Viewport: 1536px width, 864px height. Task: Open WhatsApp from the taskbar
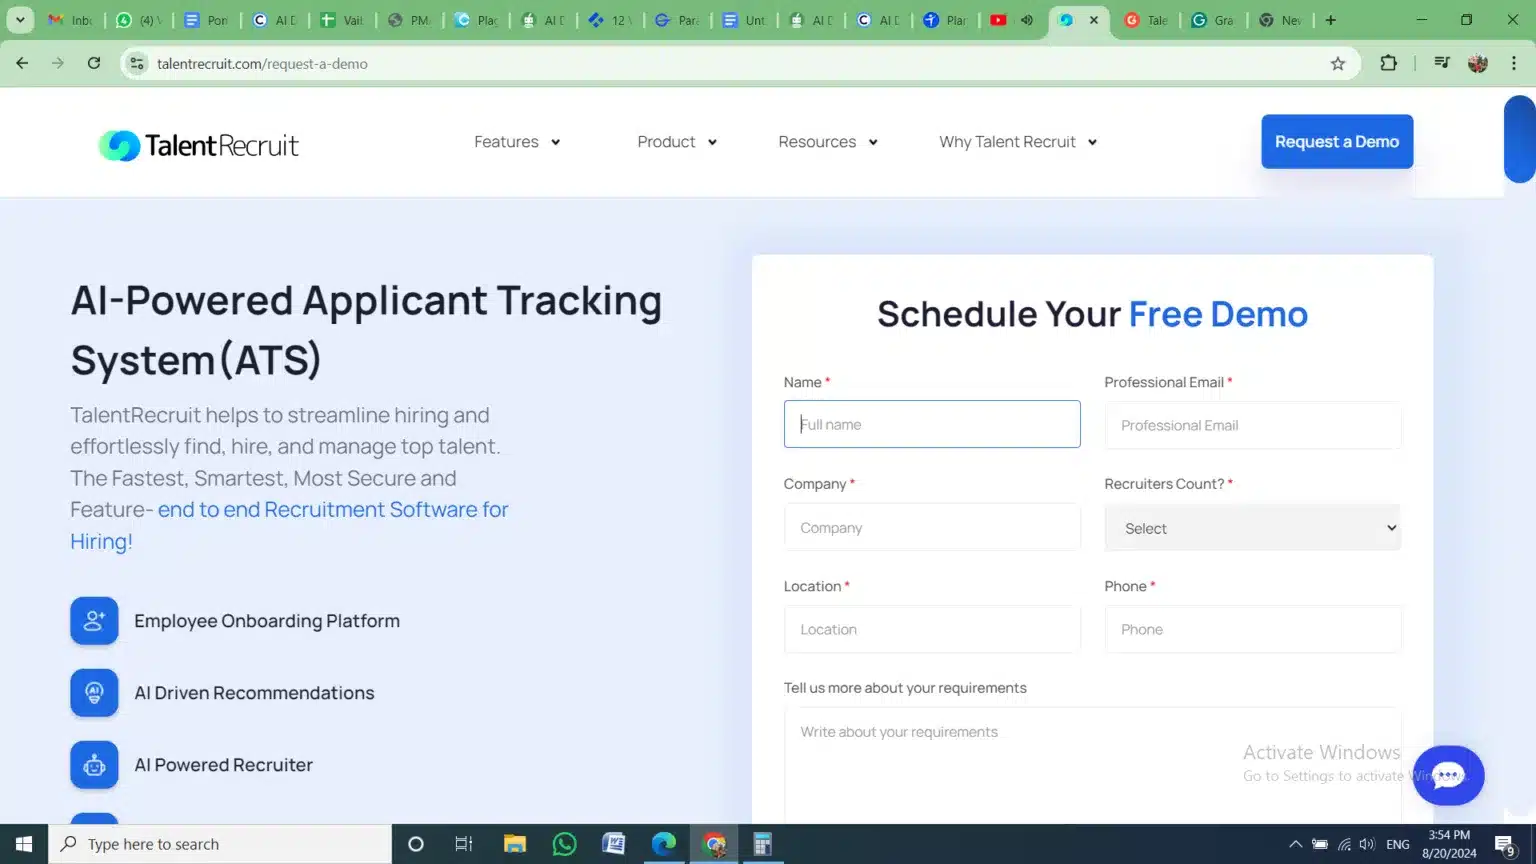pos(565,844)
